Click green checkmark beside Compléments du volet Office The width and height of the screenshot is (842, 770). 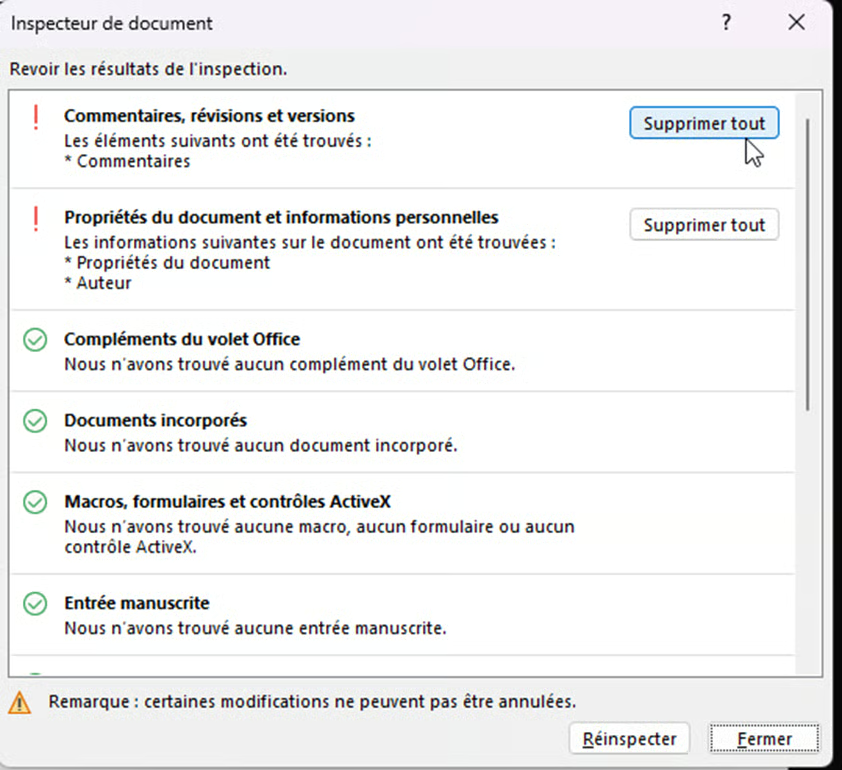coord(35,341)
